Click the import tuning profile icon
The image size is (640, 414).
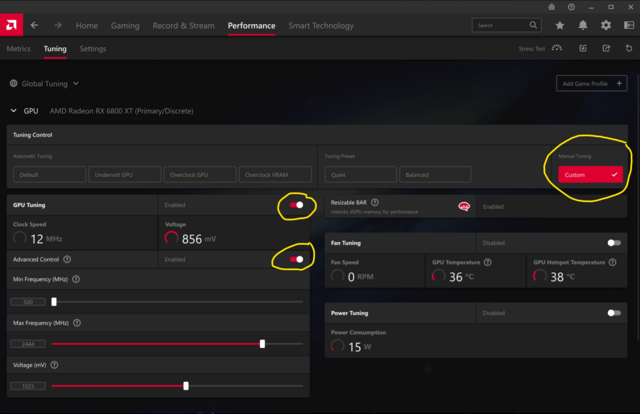(x=581, y=48)
